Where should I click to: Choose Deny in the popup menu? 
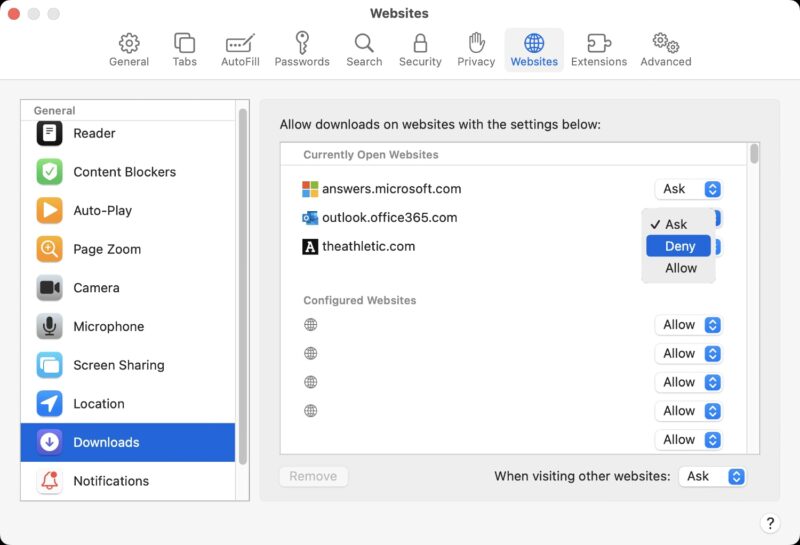[x=679, y=246]
